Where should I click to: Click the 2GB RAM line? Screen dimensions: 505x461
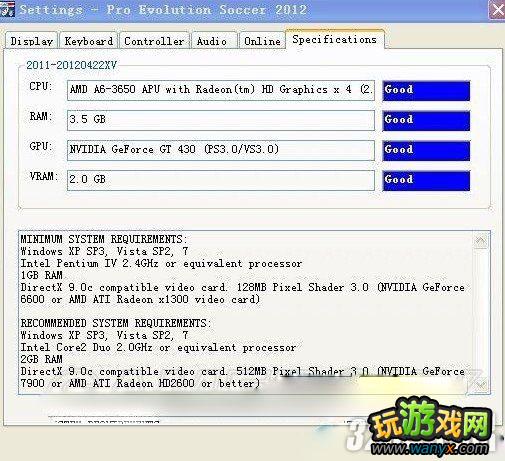pyautogui.click(x=42, y=359)
